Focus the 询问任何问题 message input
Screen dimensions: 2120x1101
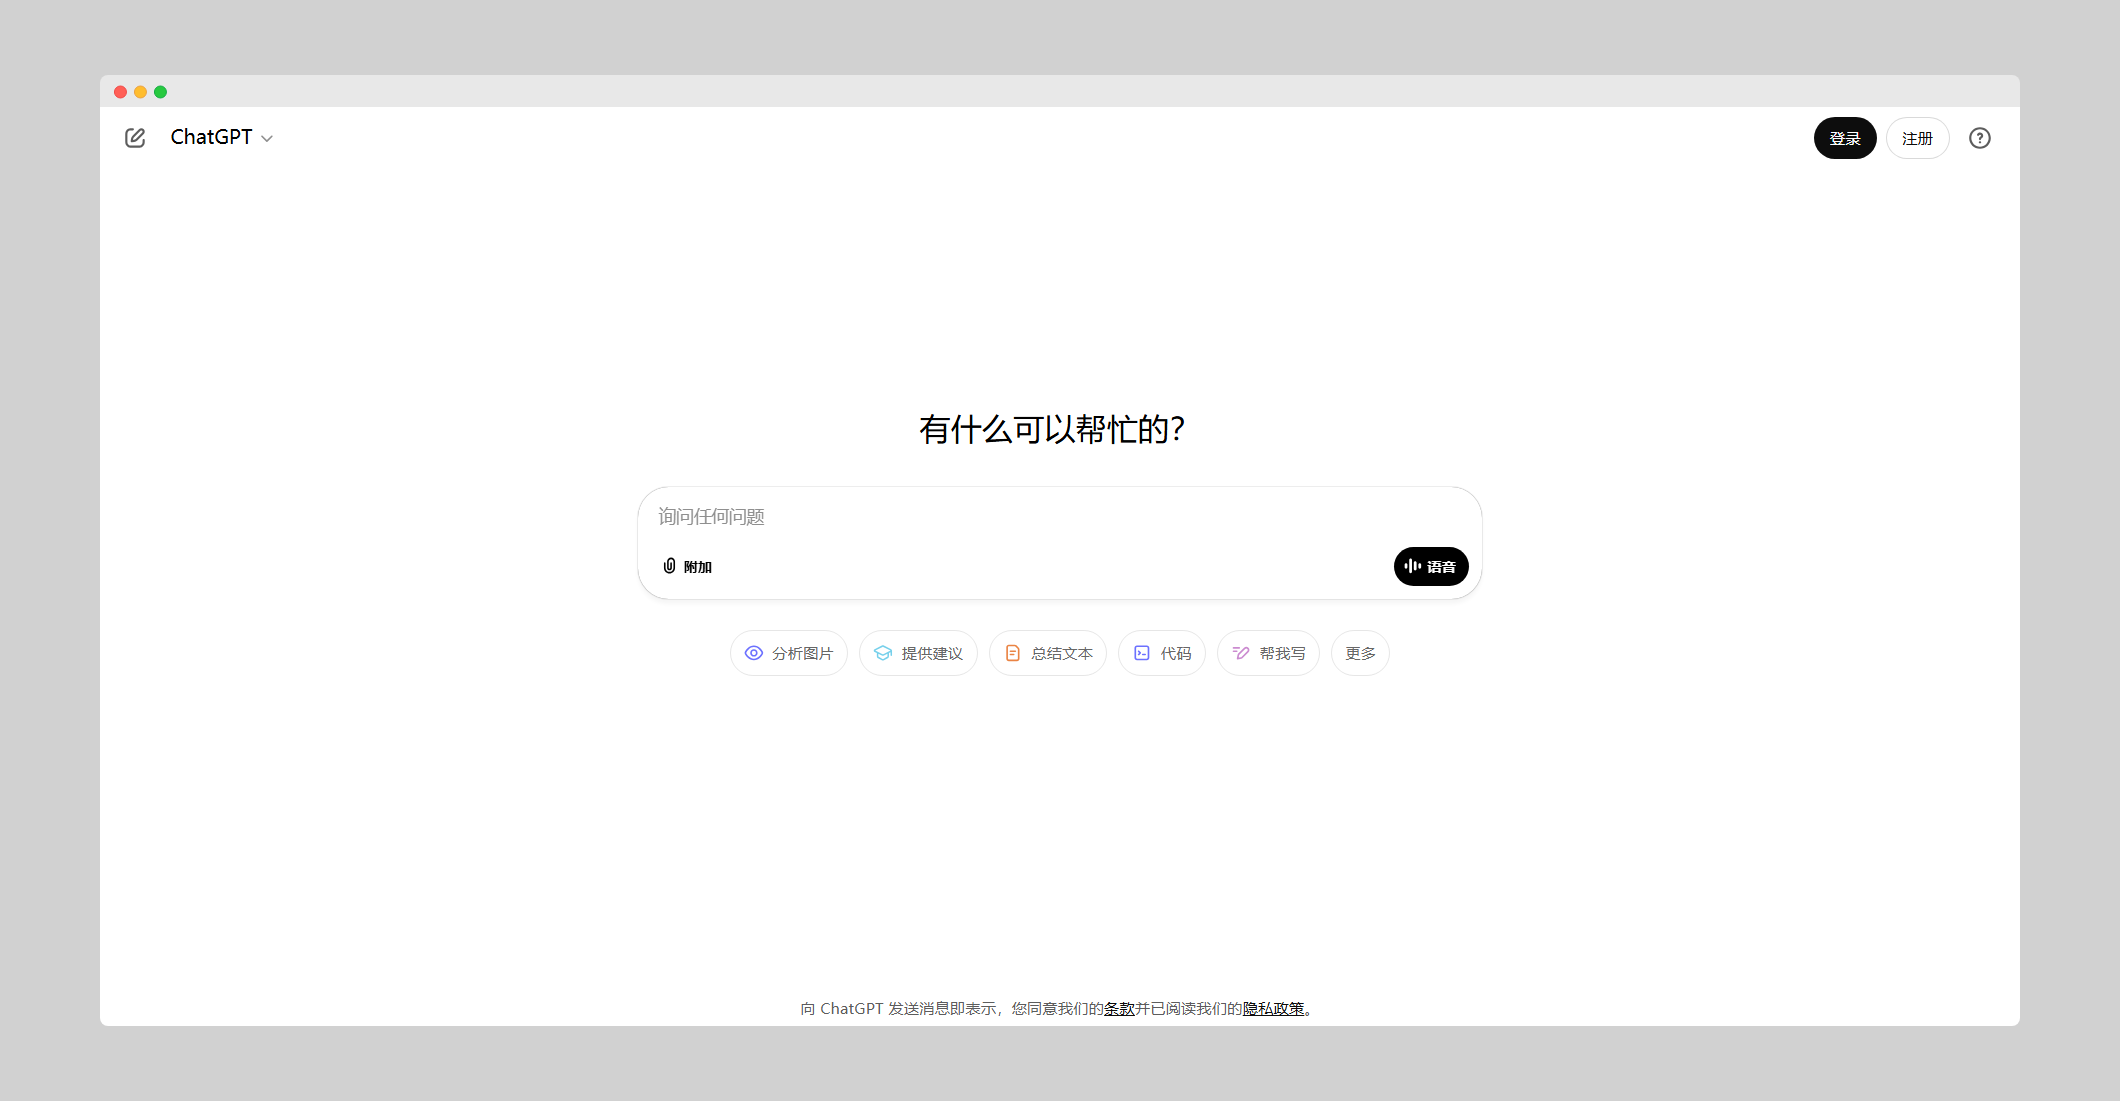click(1058, 517)
